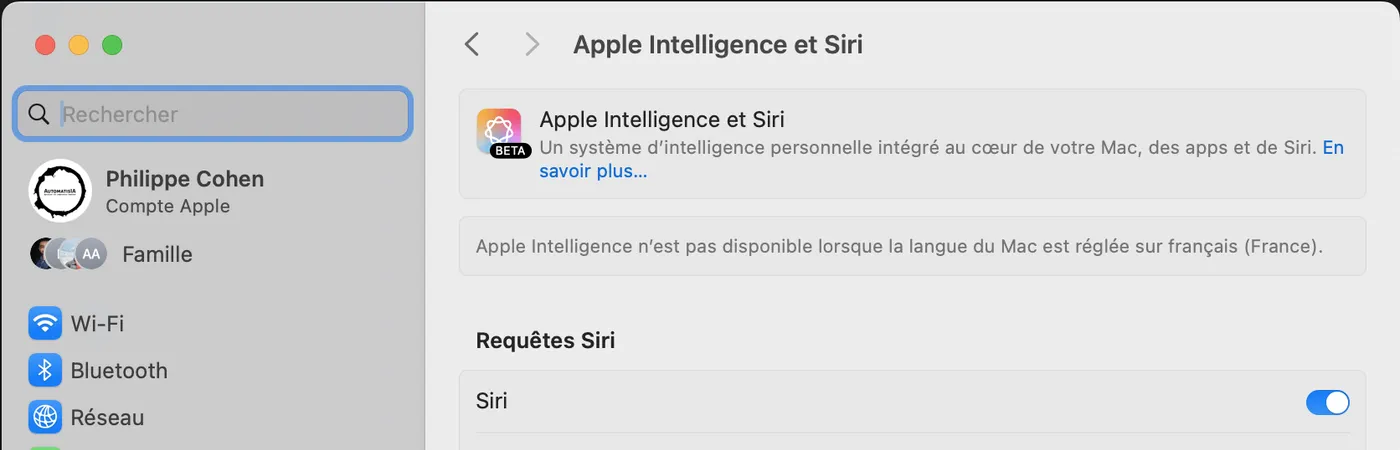Choose the Bluetooth text entry
The height and width of the screenshot is (450, 1400).
[119, 371]
